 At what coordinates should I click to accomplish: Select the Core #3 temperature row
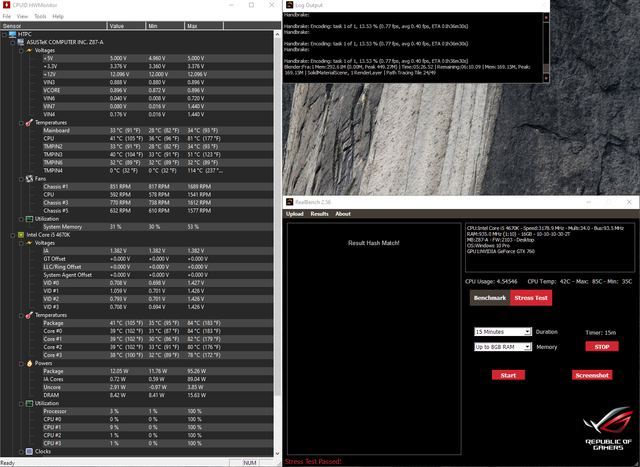[158, 355]
